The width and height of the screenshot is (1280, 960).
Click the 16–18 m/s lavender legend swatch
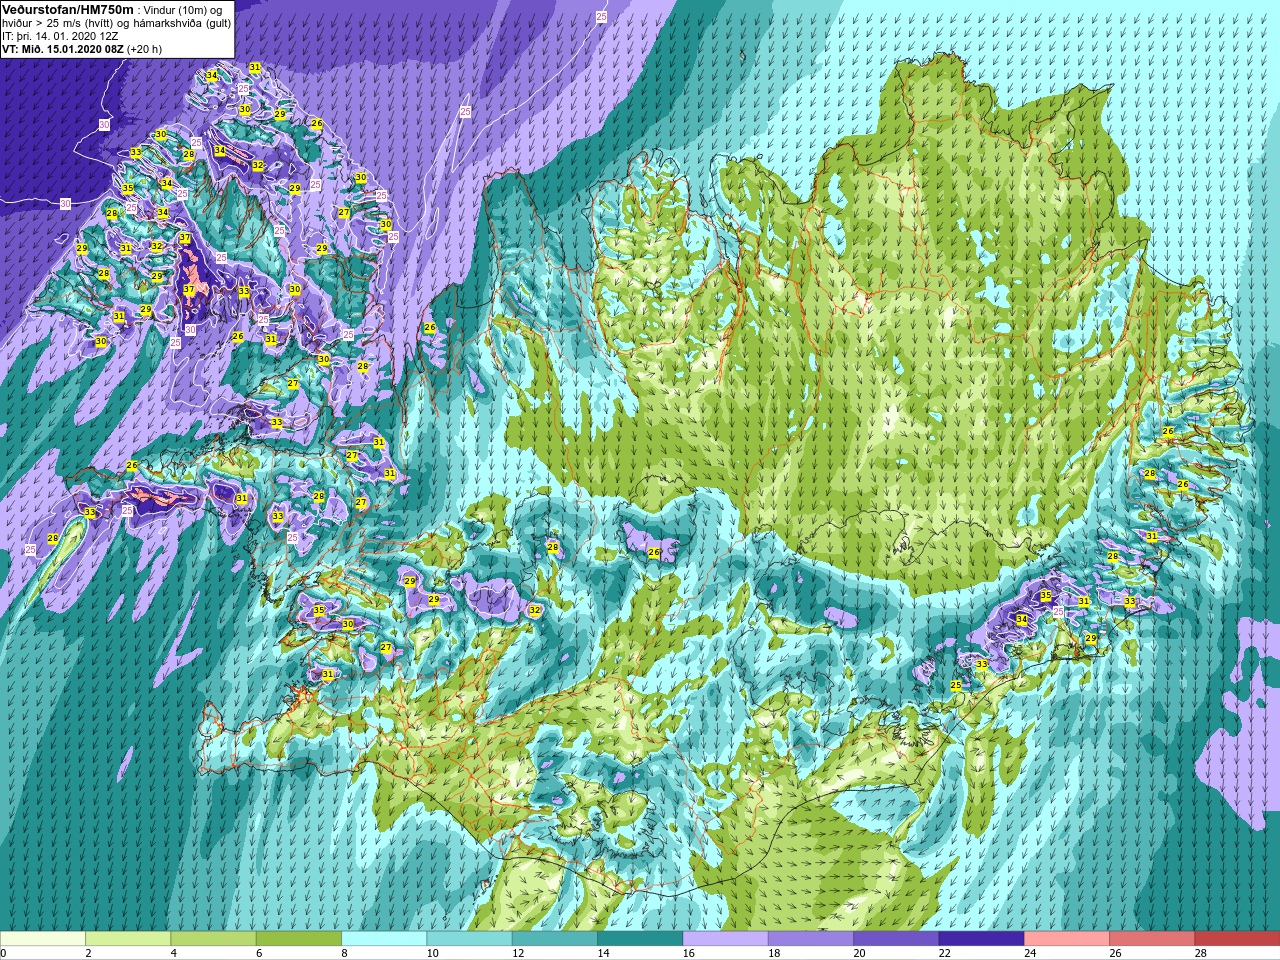(725, 939)
